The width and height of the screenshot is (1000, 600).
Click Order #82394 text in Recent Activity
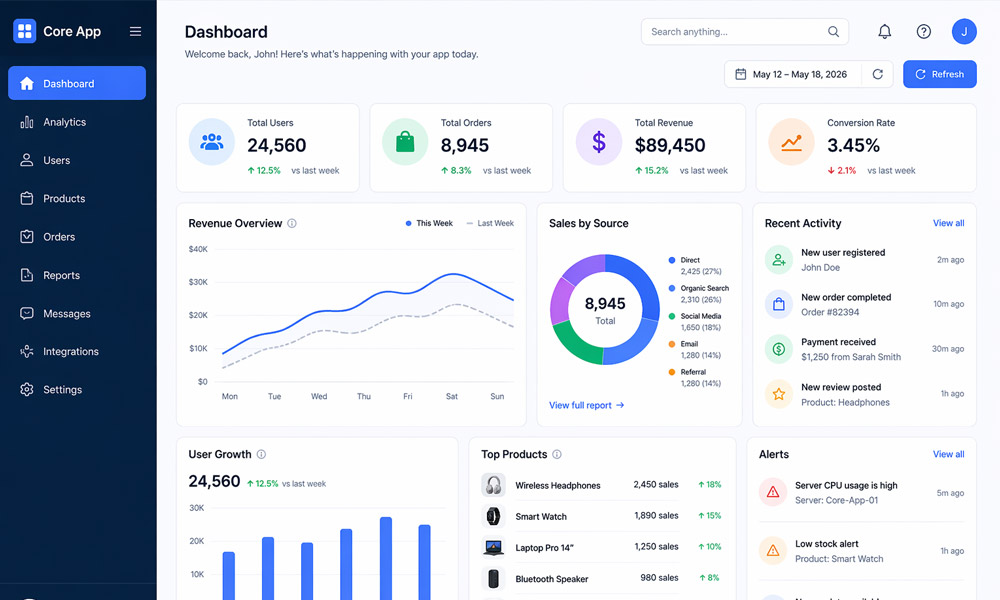click(x=830, y=312)
